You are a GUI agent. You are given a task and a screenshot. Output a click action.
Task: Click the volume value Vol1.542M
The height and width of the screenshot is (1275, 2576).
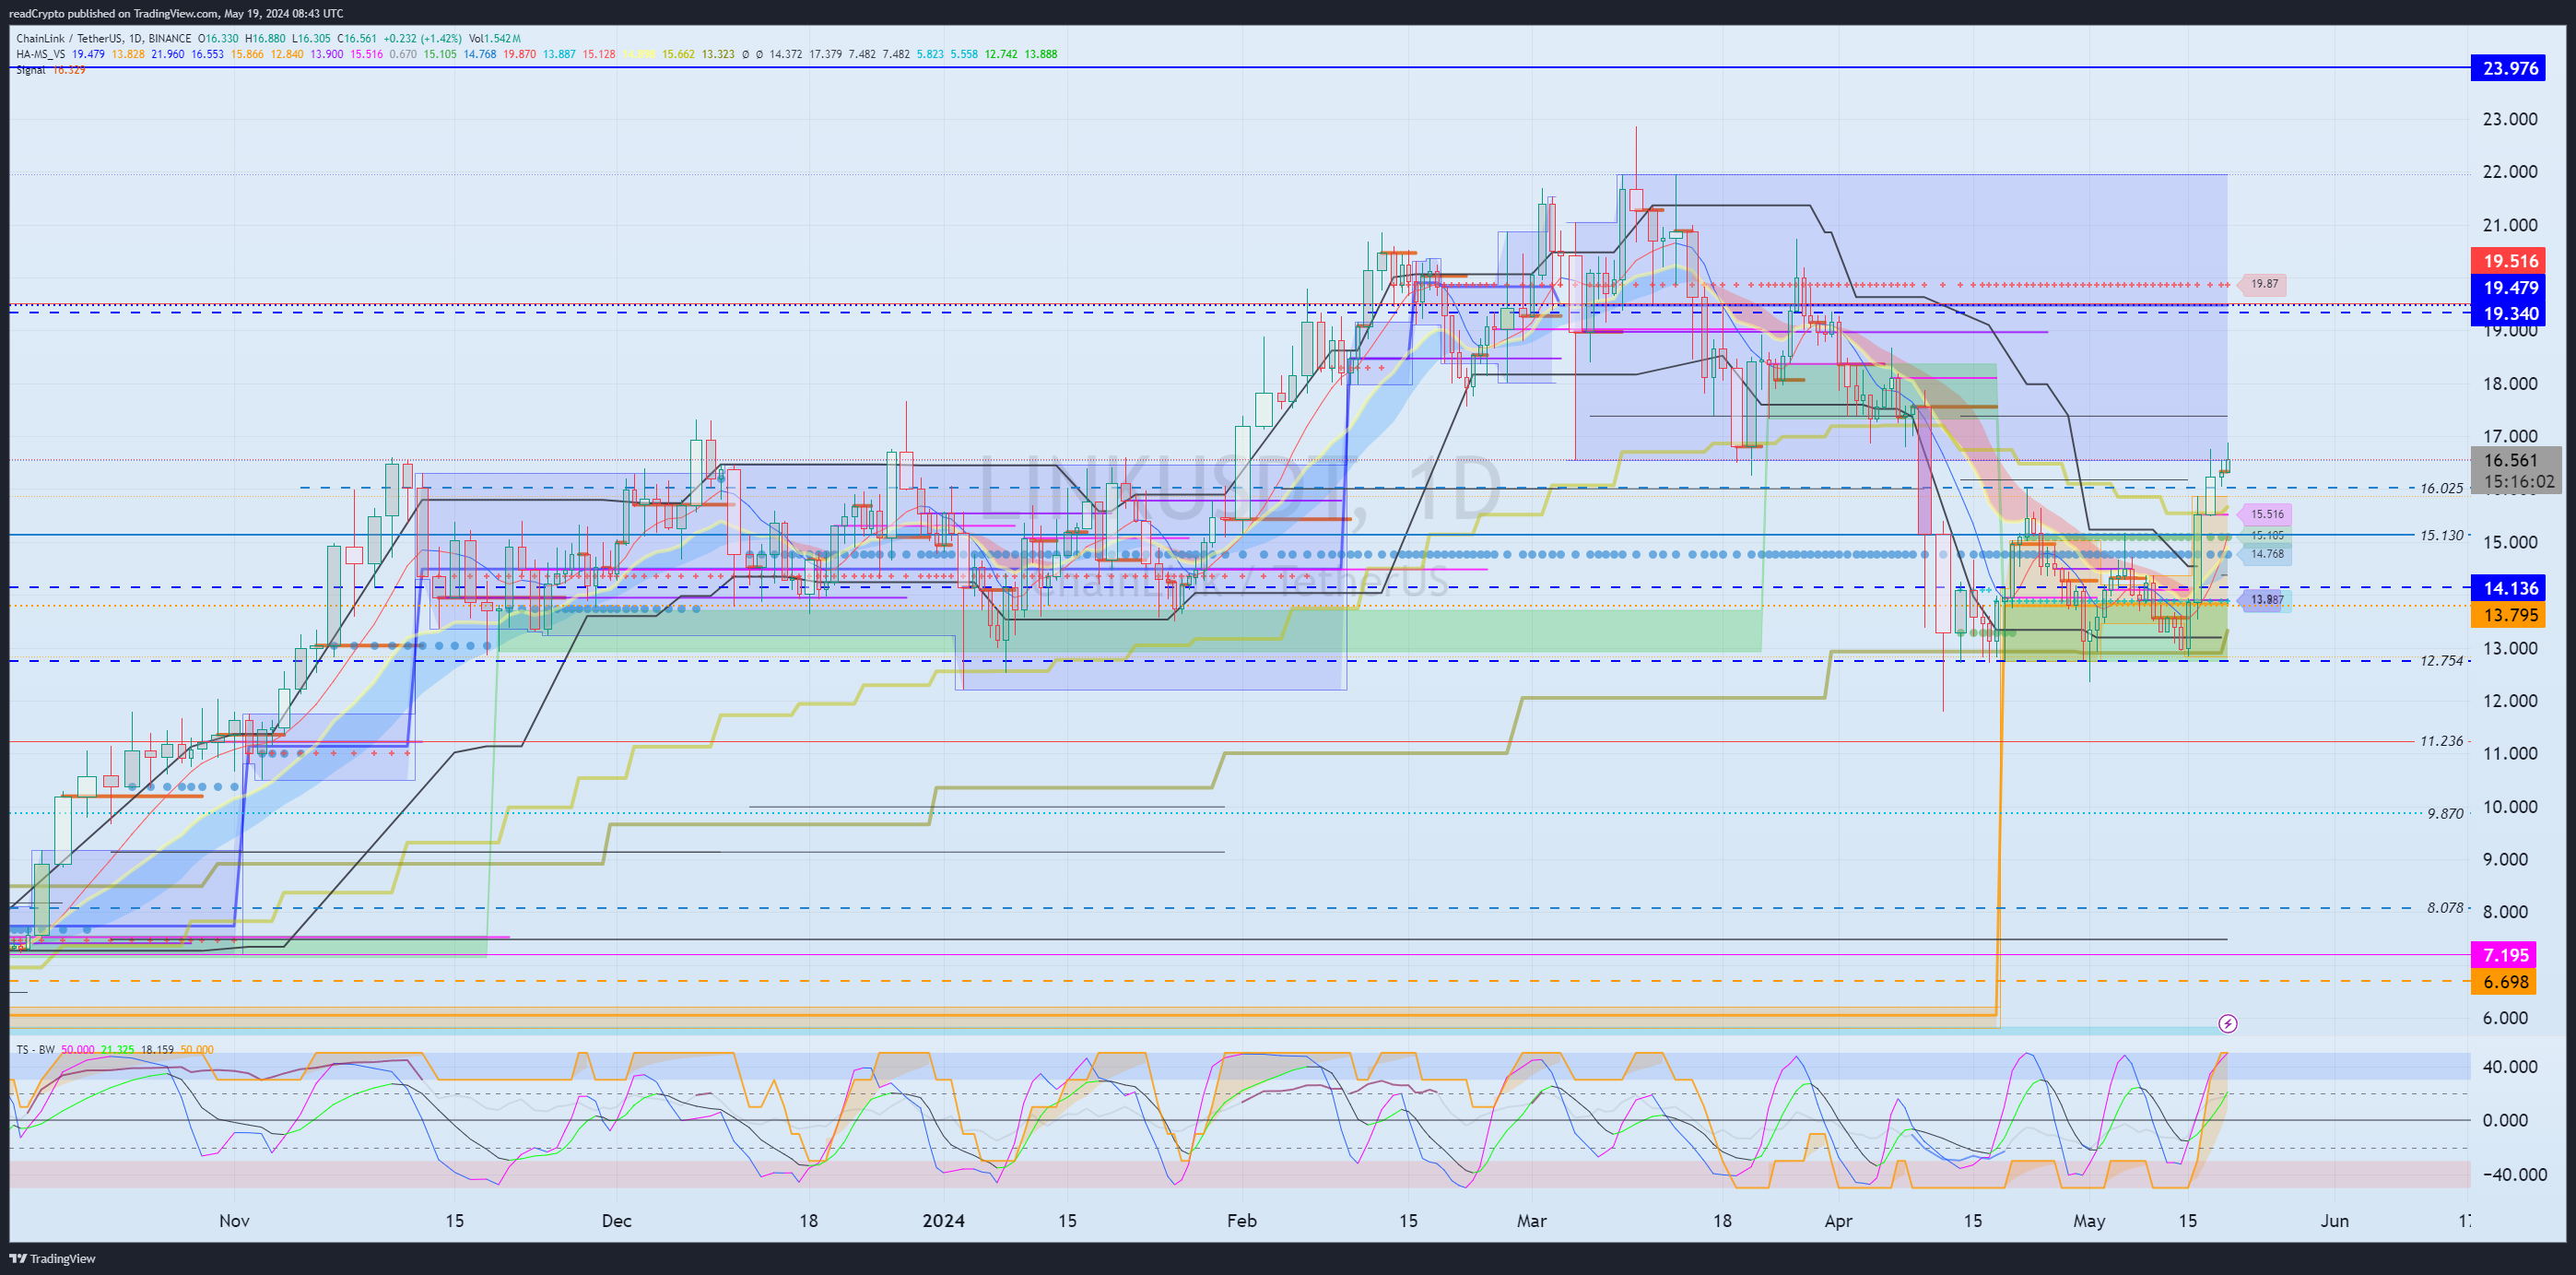tap(494, 39)
